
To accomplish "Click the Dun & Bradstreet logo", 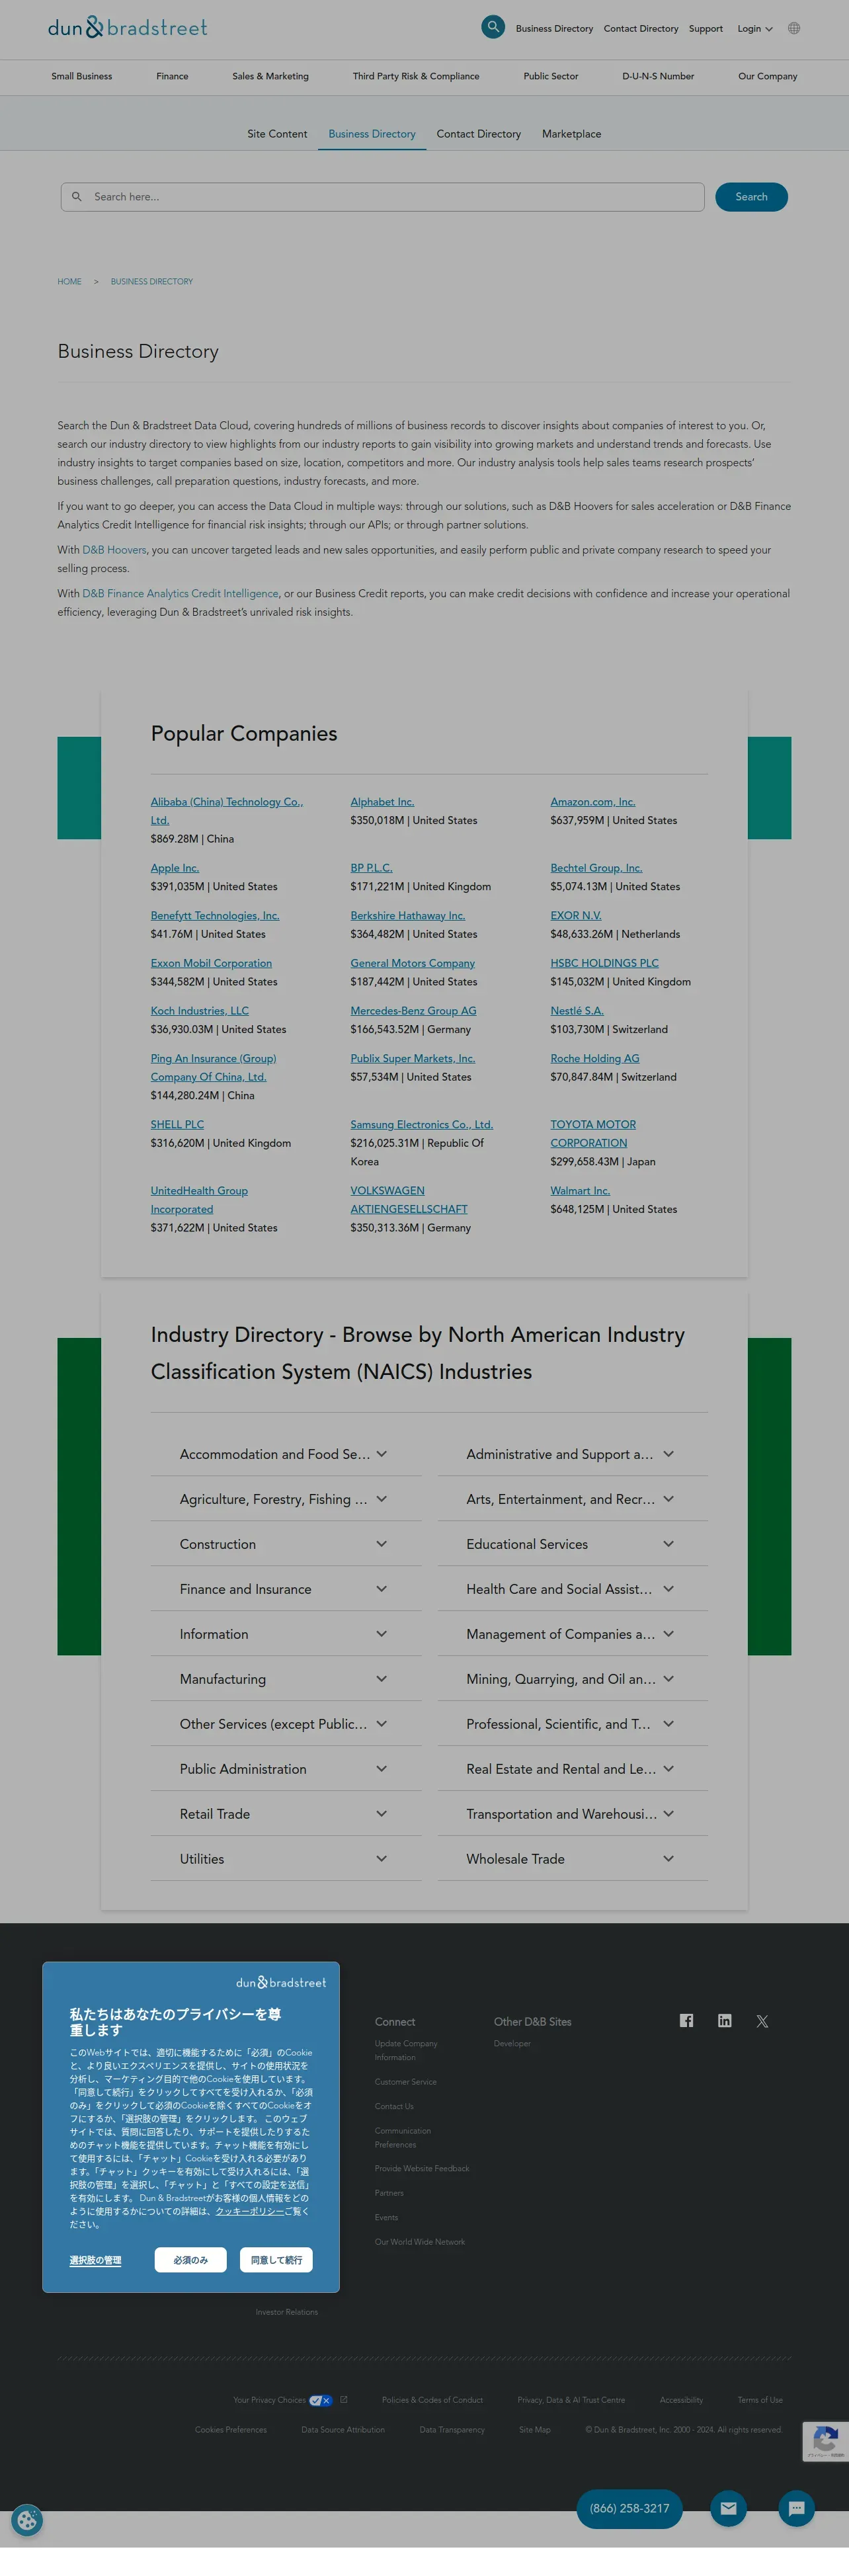I will click(x=128, y=27).
